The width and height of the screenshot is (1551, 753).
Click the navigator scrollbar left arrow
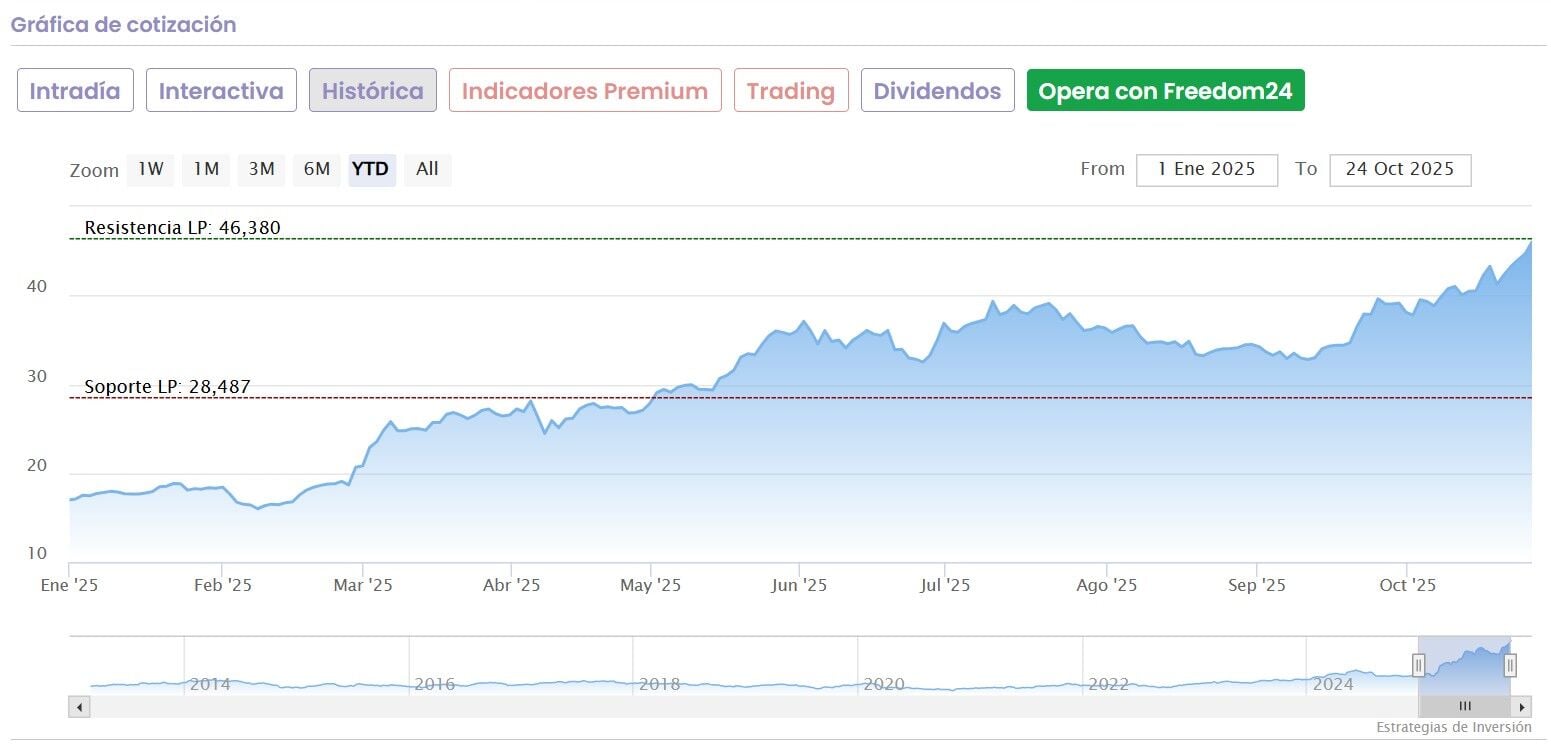click(80, 707)
